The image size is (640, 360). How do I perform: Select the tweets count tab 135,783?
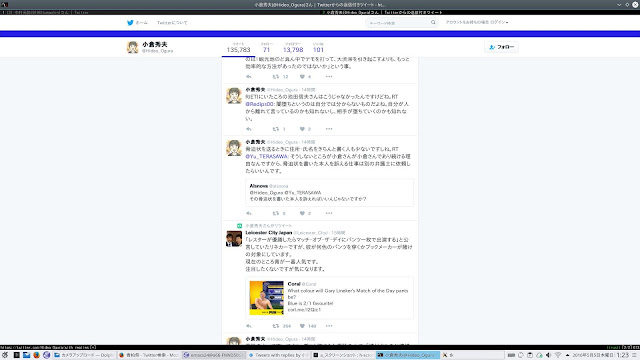tap(238, 48)
